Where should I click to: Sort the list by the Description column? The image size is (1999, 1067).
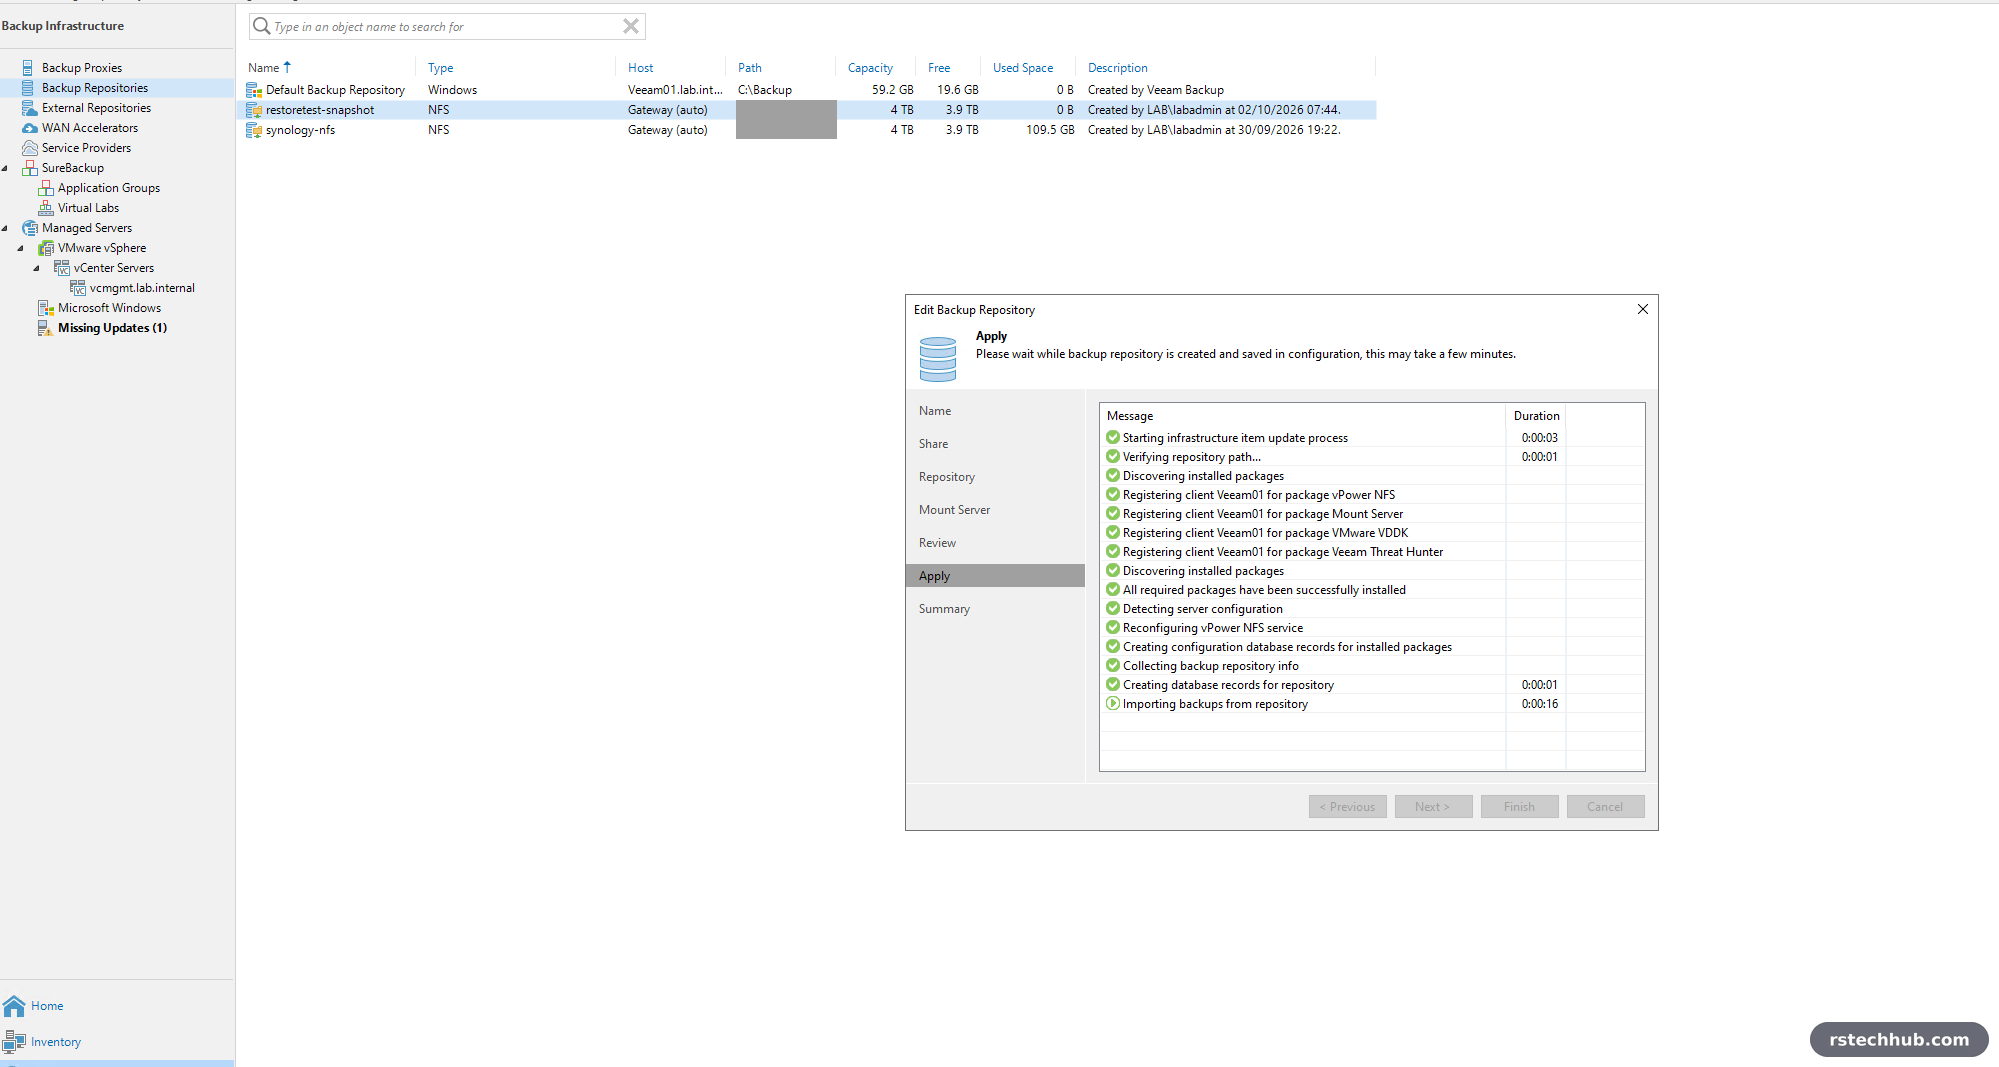(x=1118, y=68)
